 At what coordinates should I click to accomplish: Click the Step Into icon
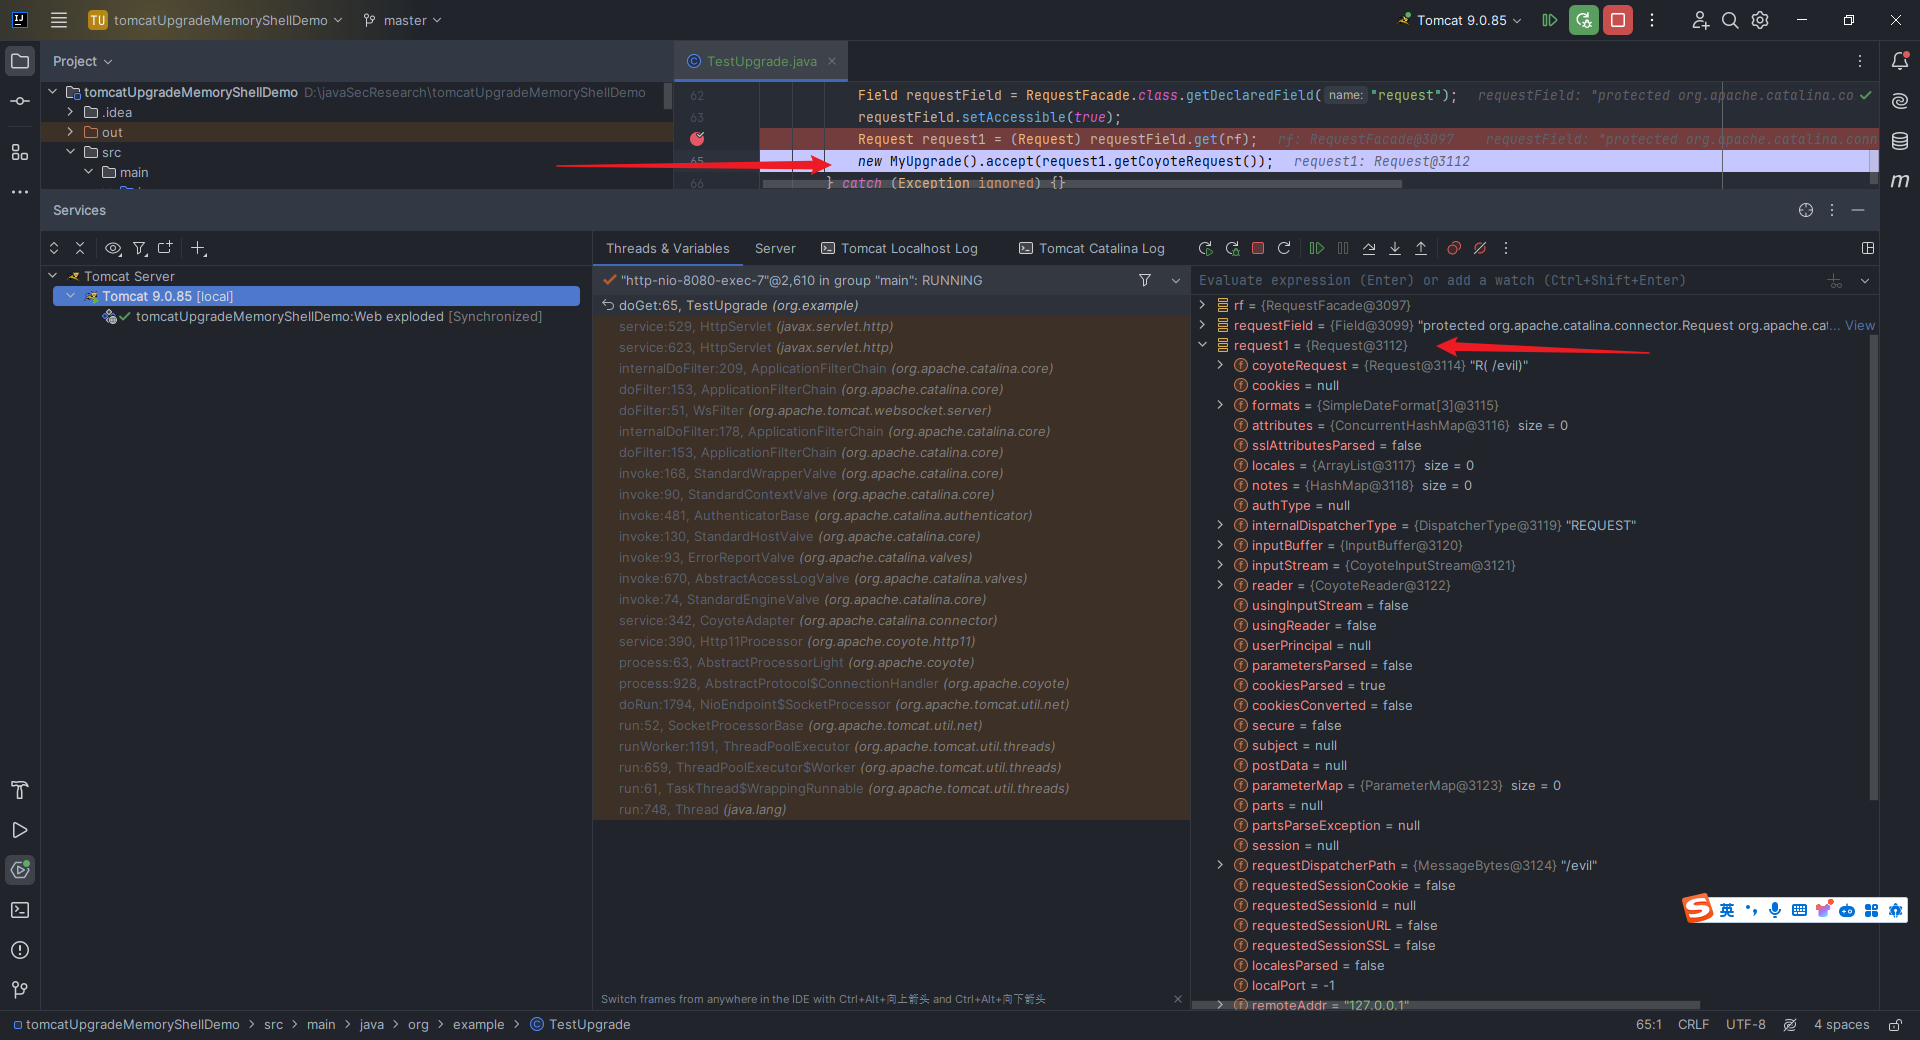coord(1395,248)
